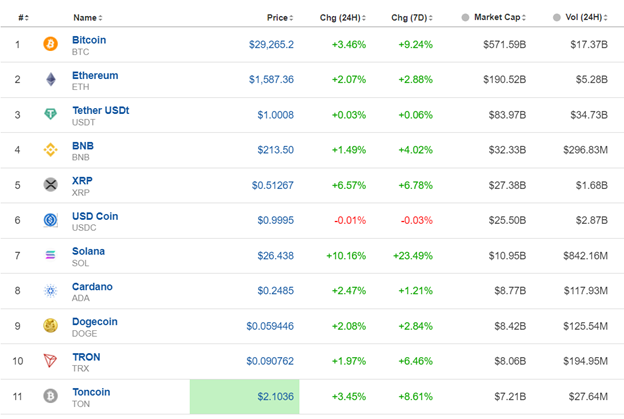
Task: Sort table by rank number column
Action: point(23,18)
